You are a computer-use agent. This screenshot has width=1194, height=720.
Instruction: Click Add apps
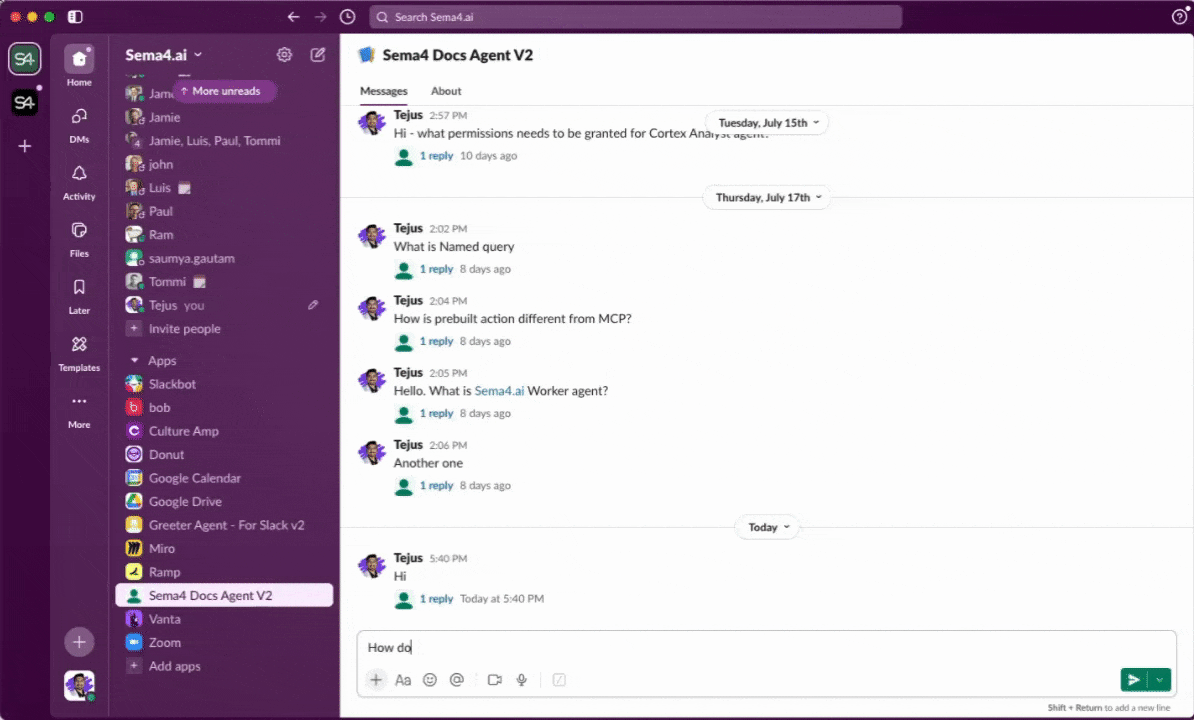(224, 666)
